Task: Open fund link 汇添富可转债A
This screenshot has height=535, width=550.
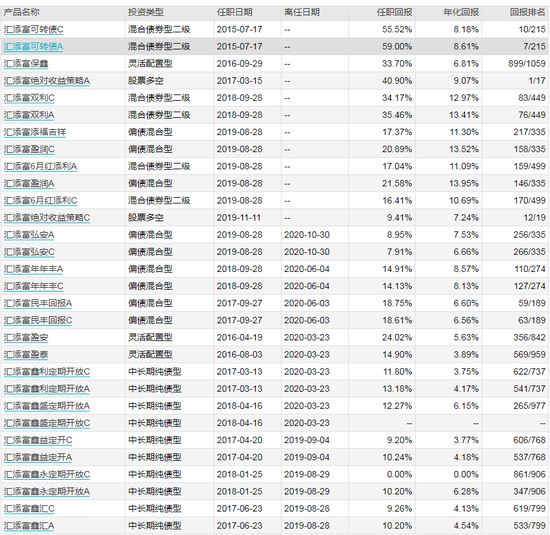Action: point(33,47)
